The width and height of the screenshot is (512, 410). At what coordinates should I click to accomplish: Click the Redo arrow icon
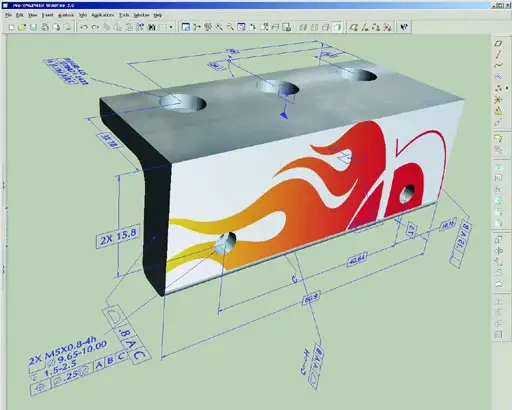click(95, 27)
